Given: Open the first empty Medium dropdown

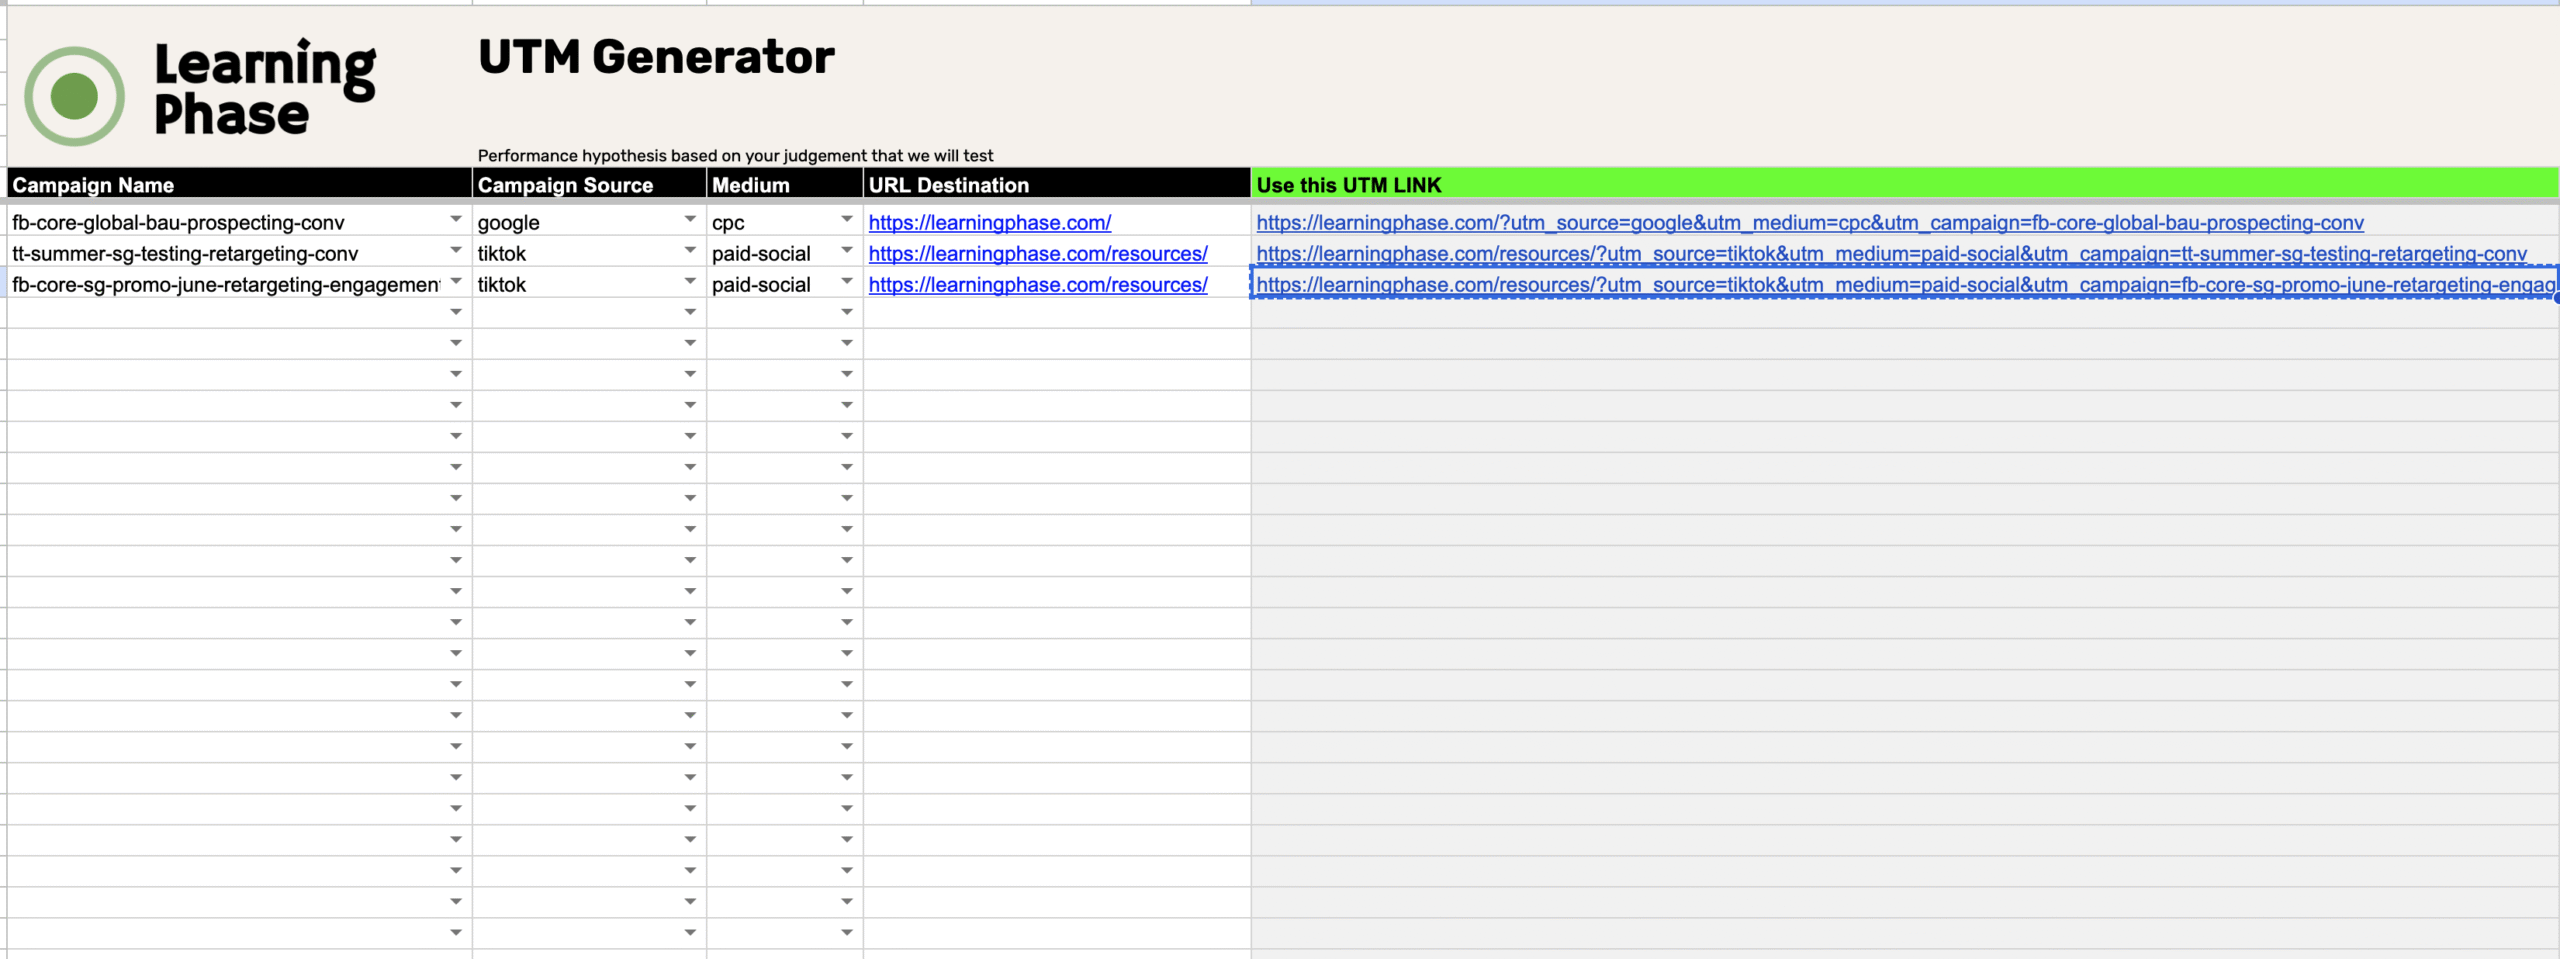Looking at the screenshot, I should click(x=847, y=312).
